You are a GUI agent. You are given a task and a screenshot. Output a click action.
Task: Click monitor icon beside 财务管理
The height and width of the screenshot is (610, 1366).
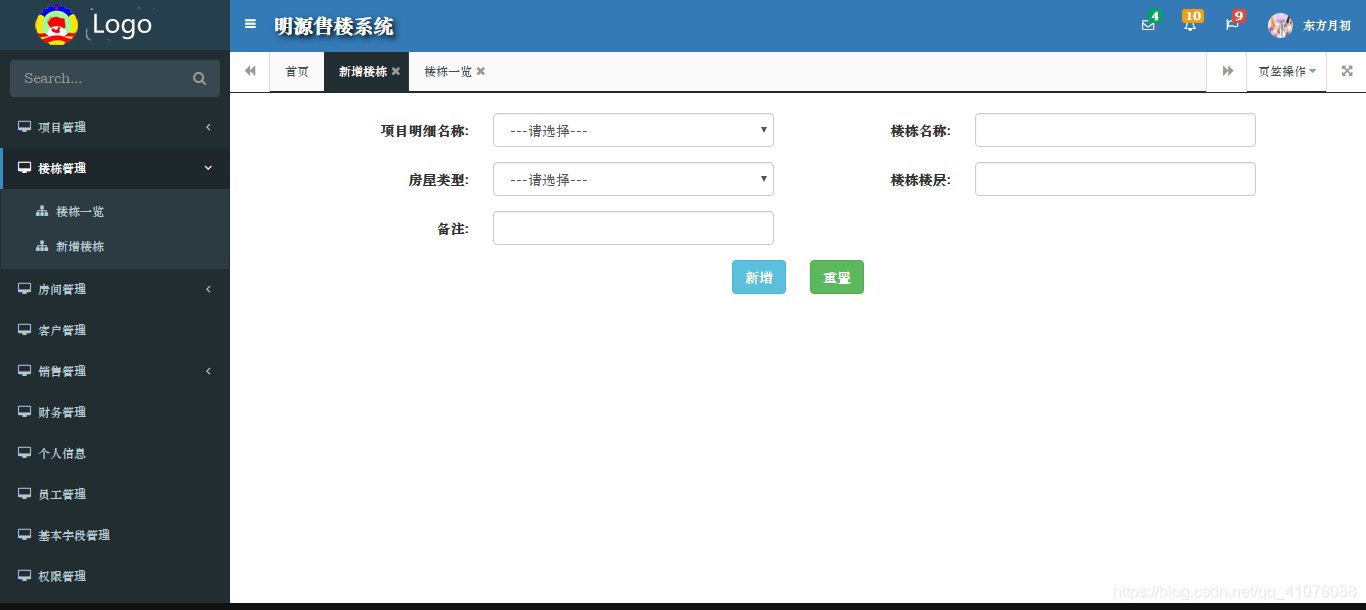(x=24, y=412)
